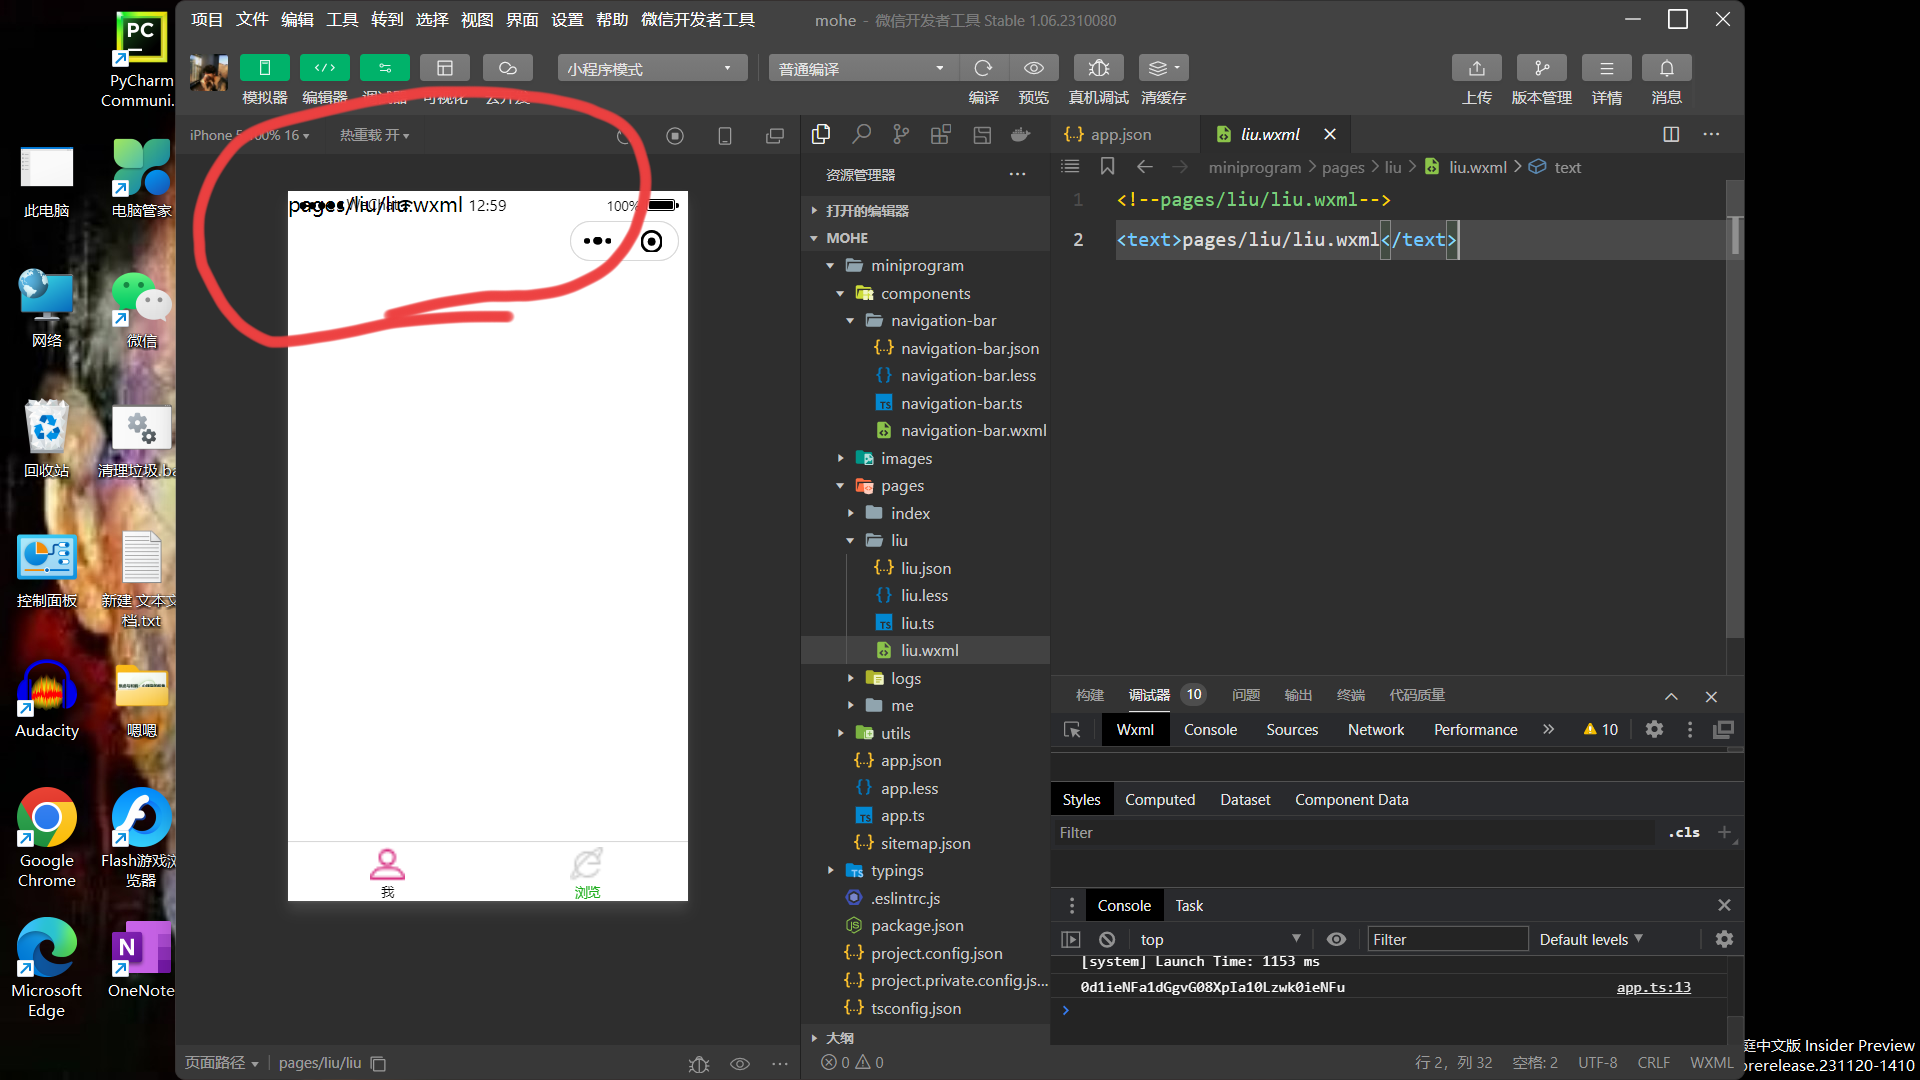Open version management (版本管理) icon
The image size is (1920, 1080).
[x=1541, y=68]
